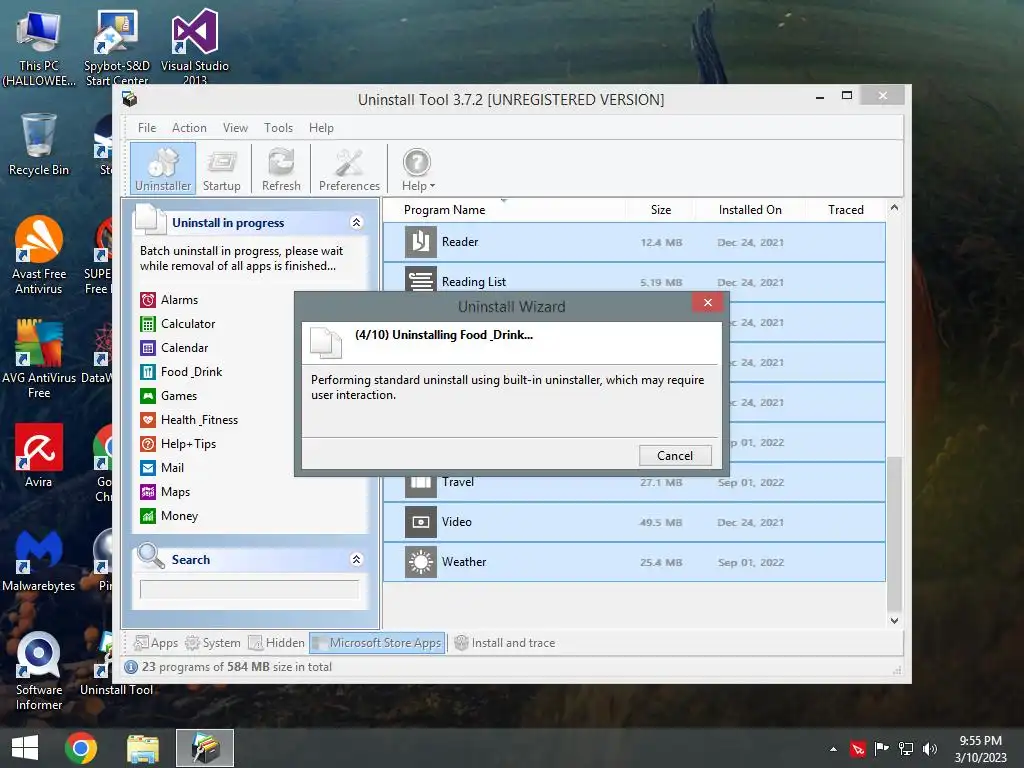
Task: Open Software Informer desktop shortcut
Action: [x=39, y=671]
